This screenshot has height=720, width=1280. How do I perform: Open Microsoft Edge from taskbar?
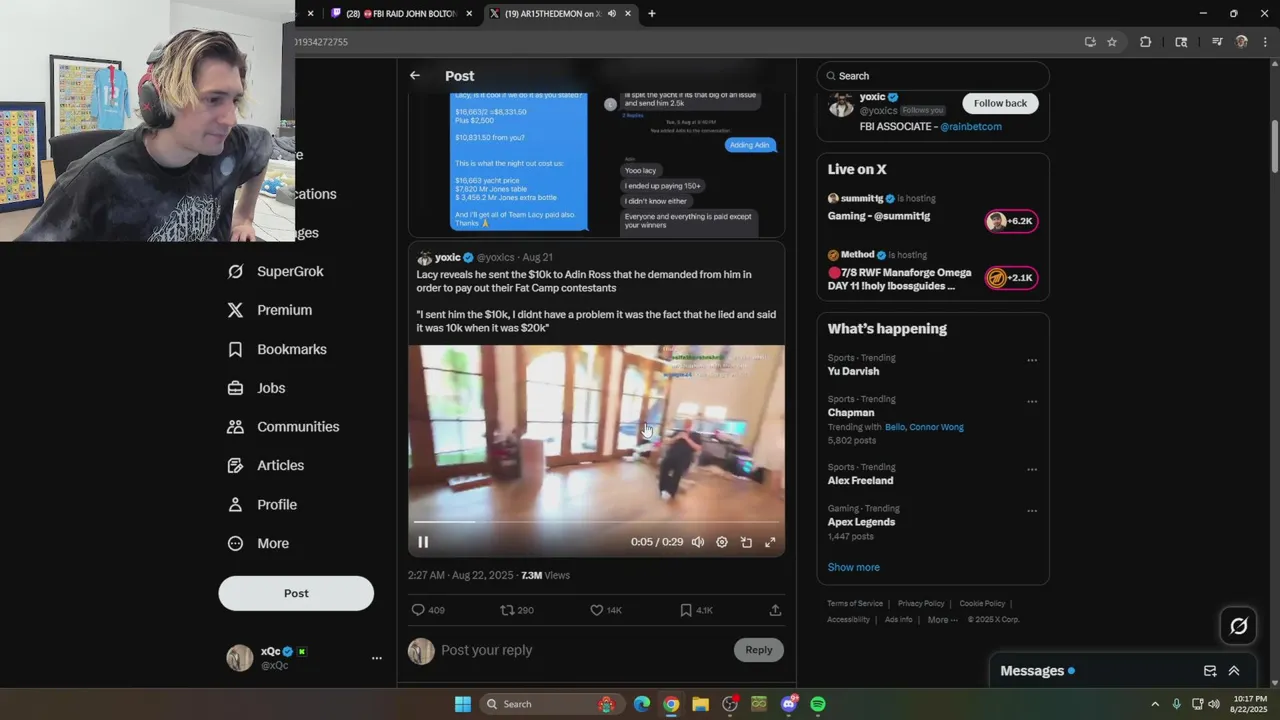pos(642,704)
